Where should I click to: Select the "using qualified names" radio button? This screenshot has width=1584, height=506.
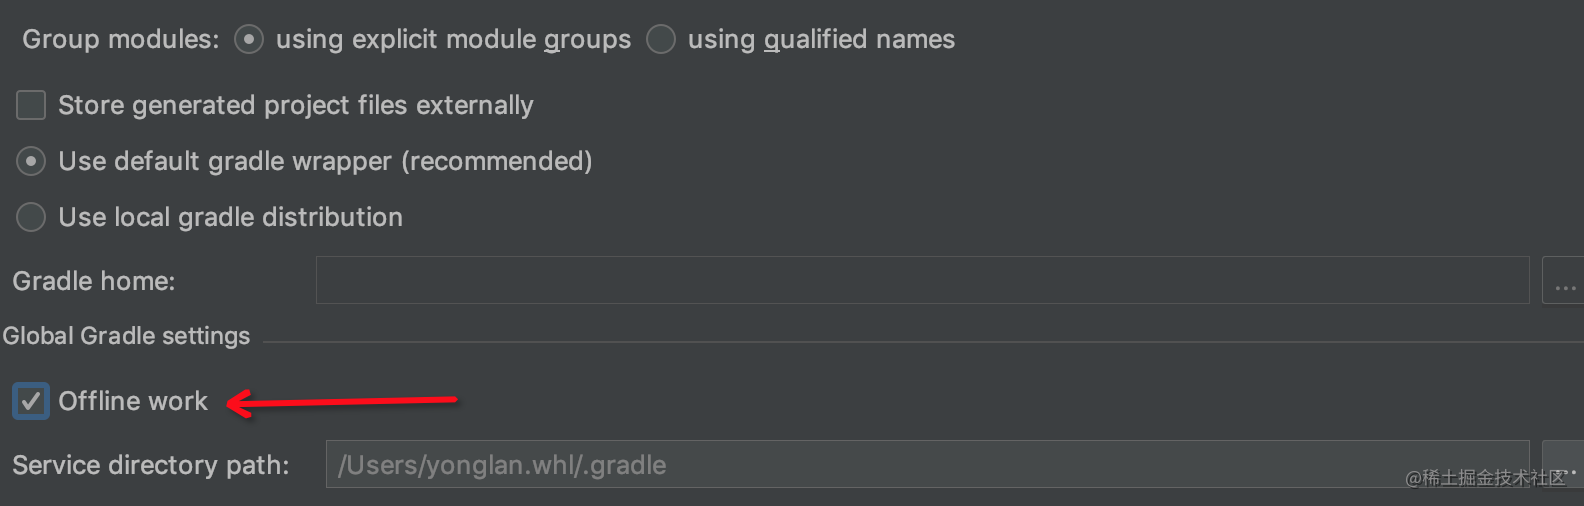coord(661,39)
